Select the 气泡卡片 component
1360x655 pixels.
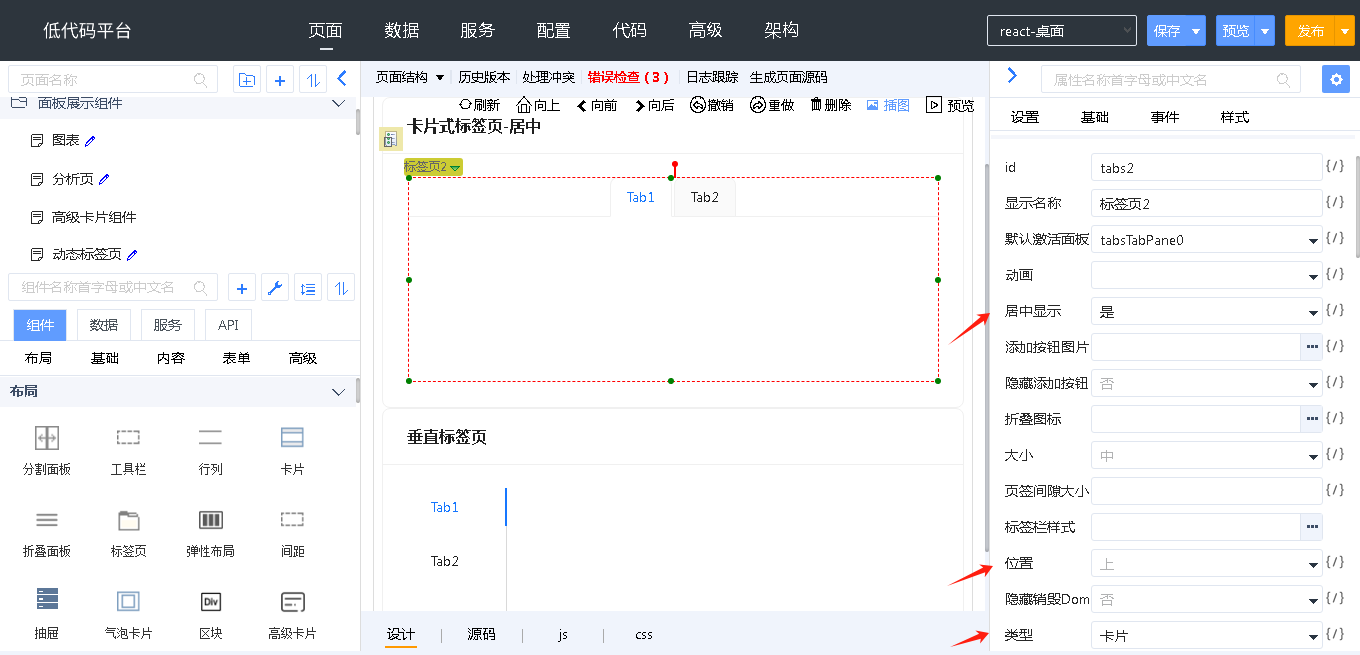point(128,614)
